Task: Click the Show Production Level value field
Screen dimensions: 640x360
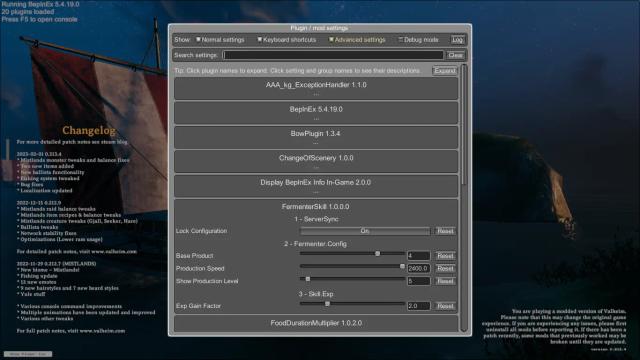Action: [x=418, y=281]
